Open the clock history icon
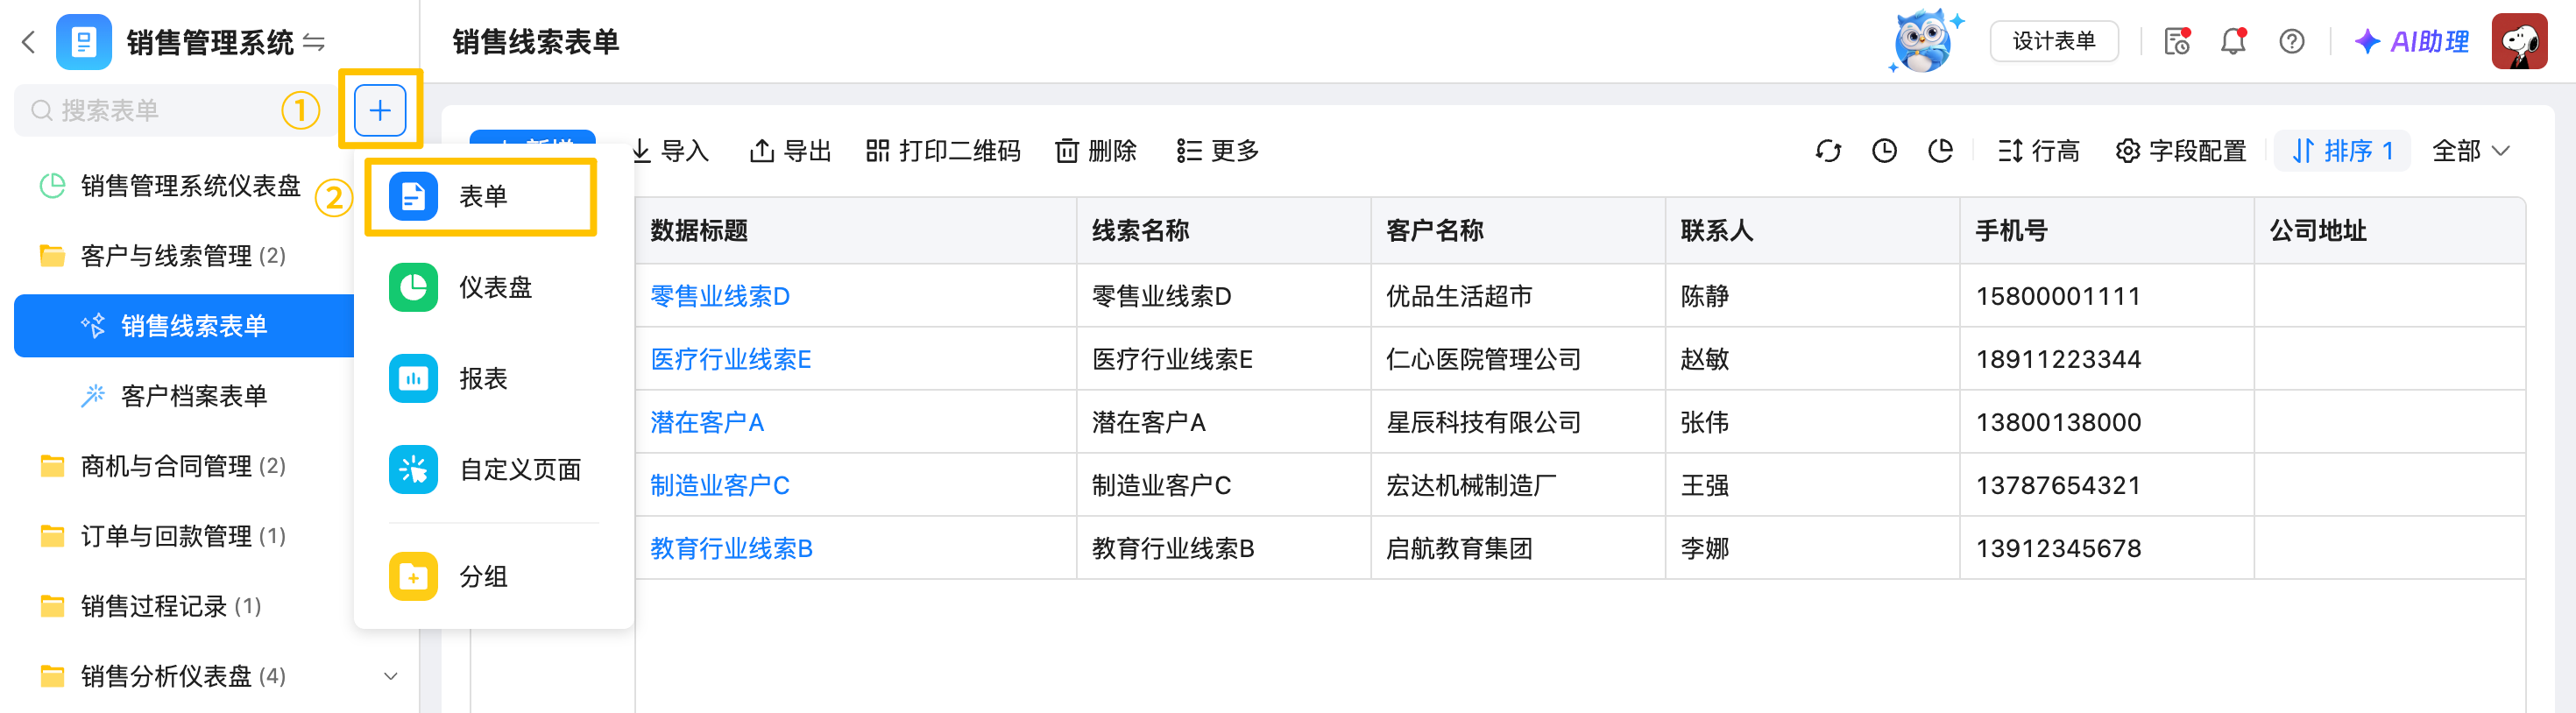The width and height of the screenshot is (2576, 713). pos(1884,151)
